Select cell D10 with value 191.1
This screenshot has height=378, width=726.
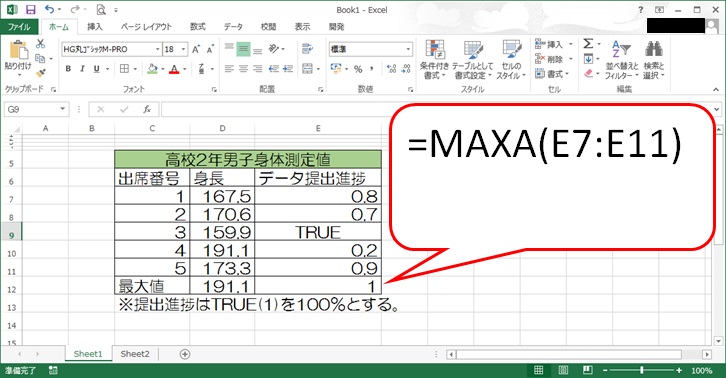pyautogui.click(x=222, y=250)
